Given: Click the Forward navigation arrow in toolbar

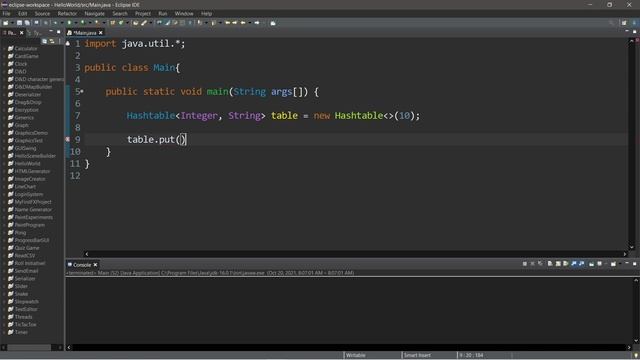Looking at the screenshot, I should 257,23.
